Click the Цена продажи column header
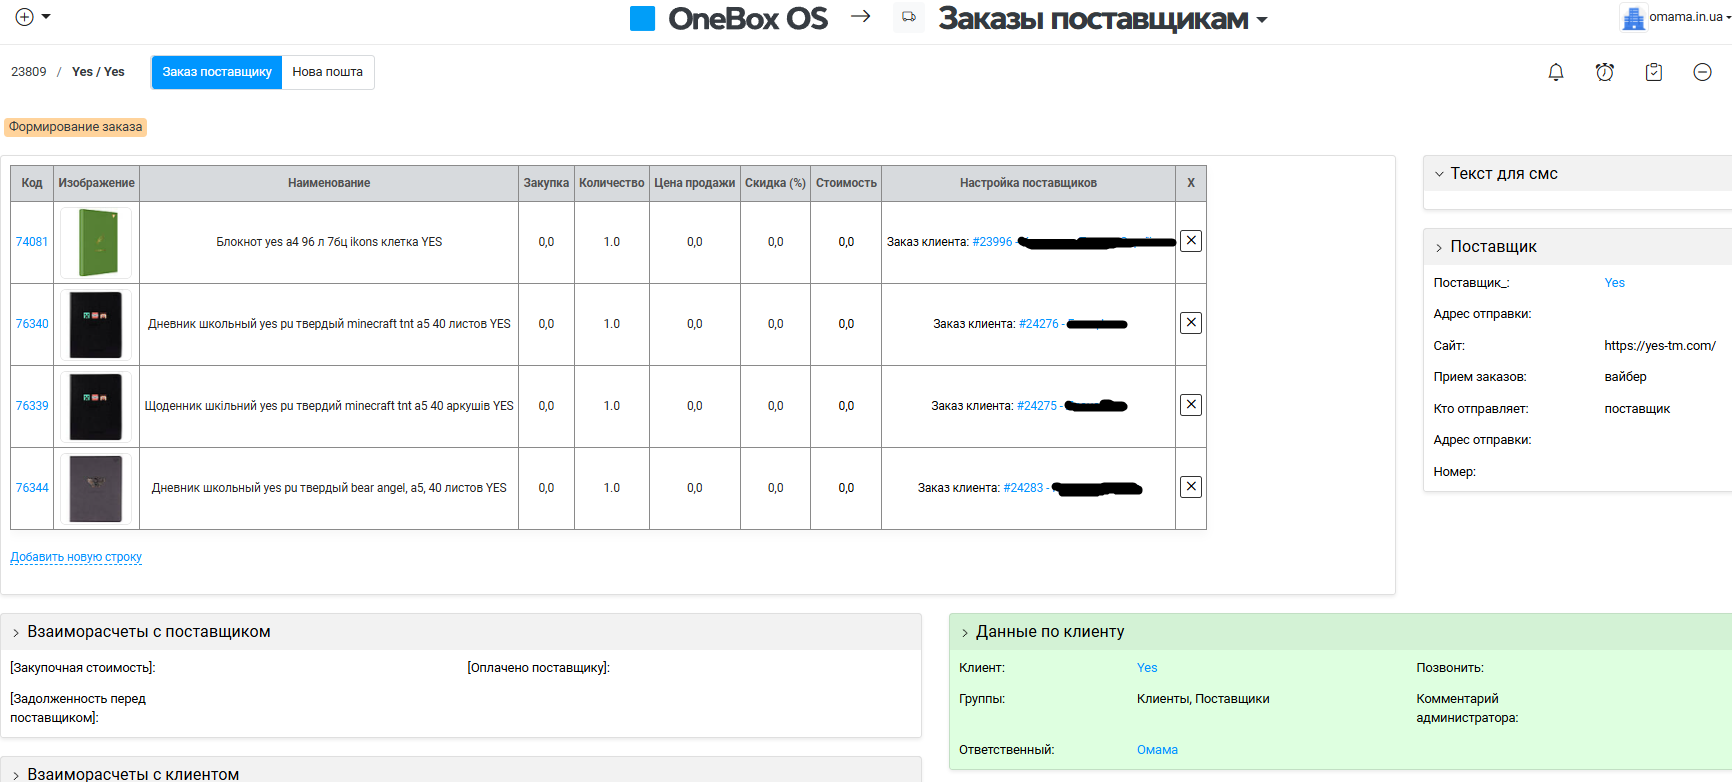 [695, 183]
